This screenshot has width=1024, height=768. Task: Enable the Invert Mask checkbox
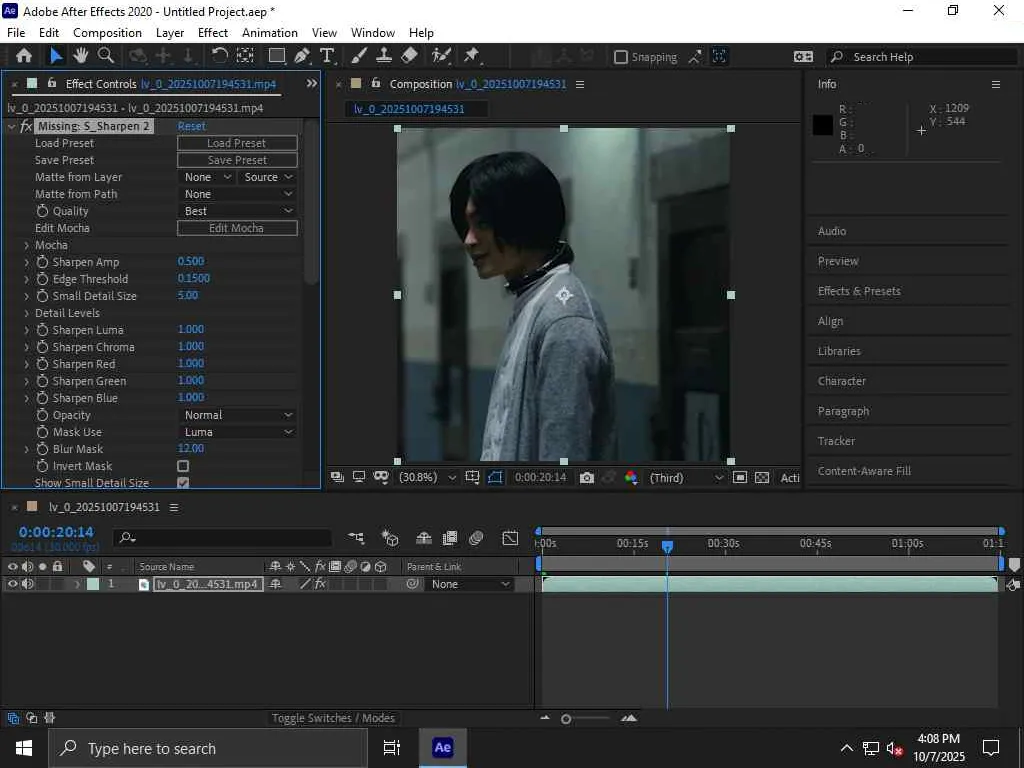[183, 466]
